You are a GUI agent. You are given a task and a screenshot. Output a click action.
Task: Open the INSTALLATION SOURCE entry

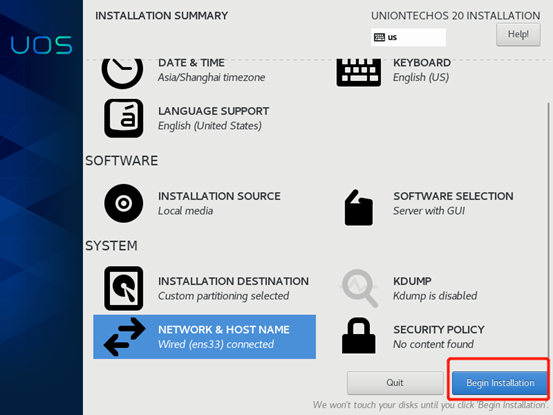(219, 196)
